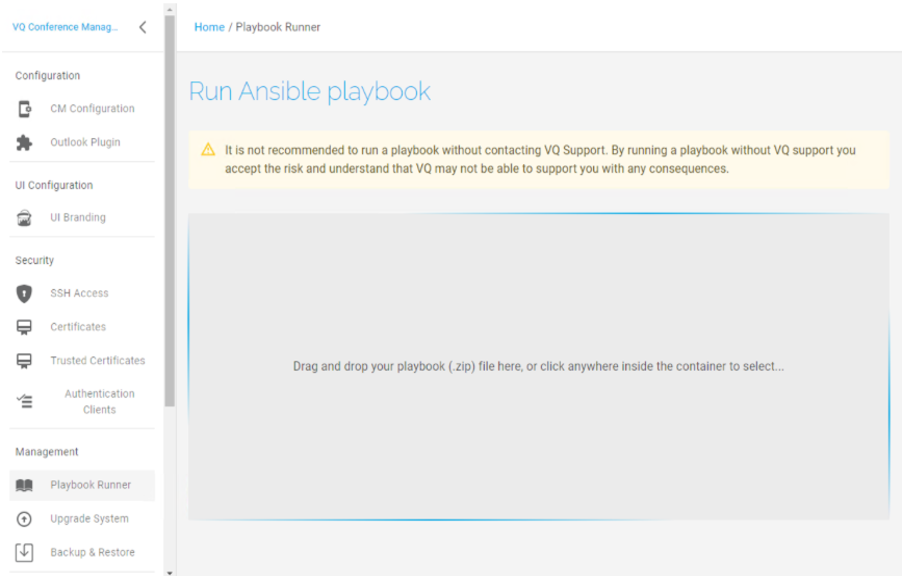The height and width of the screenshot is (576, 902).
Task: Click the Outlook Plugin puzzle piece icon
Action: pyautogui.click(x=24, y=142)
